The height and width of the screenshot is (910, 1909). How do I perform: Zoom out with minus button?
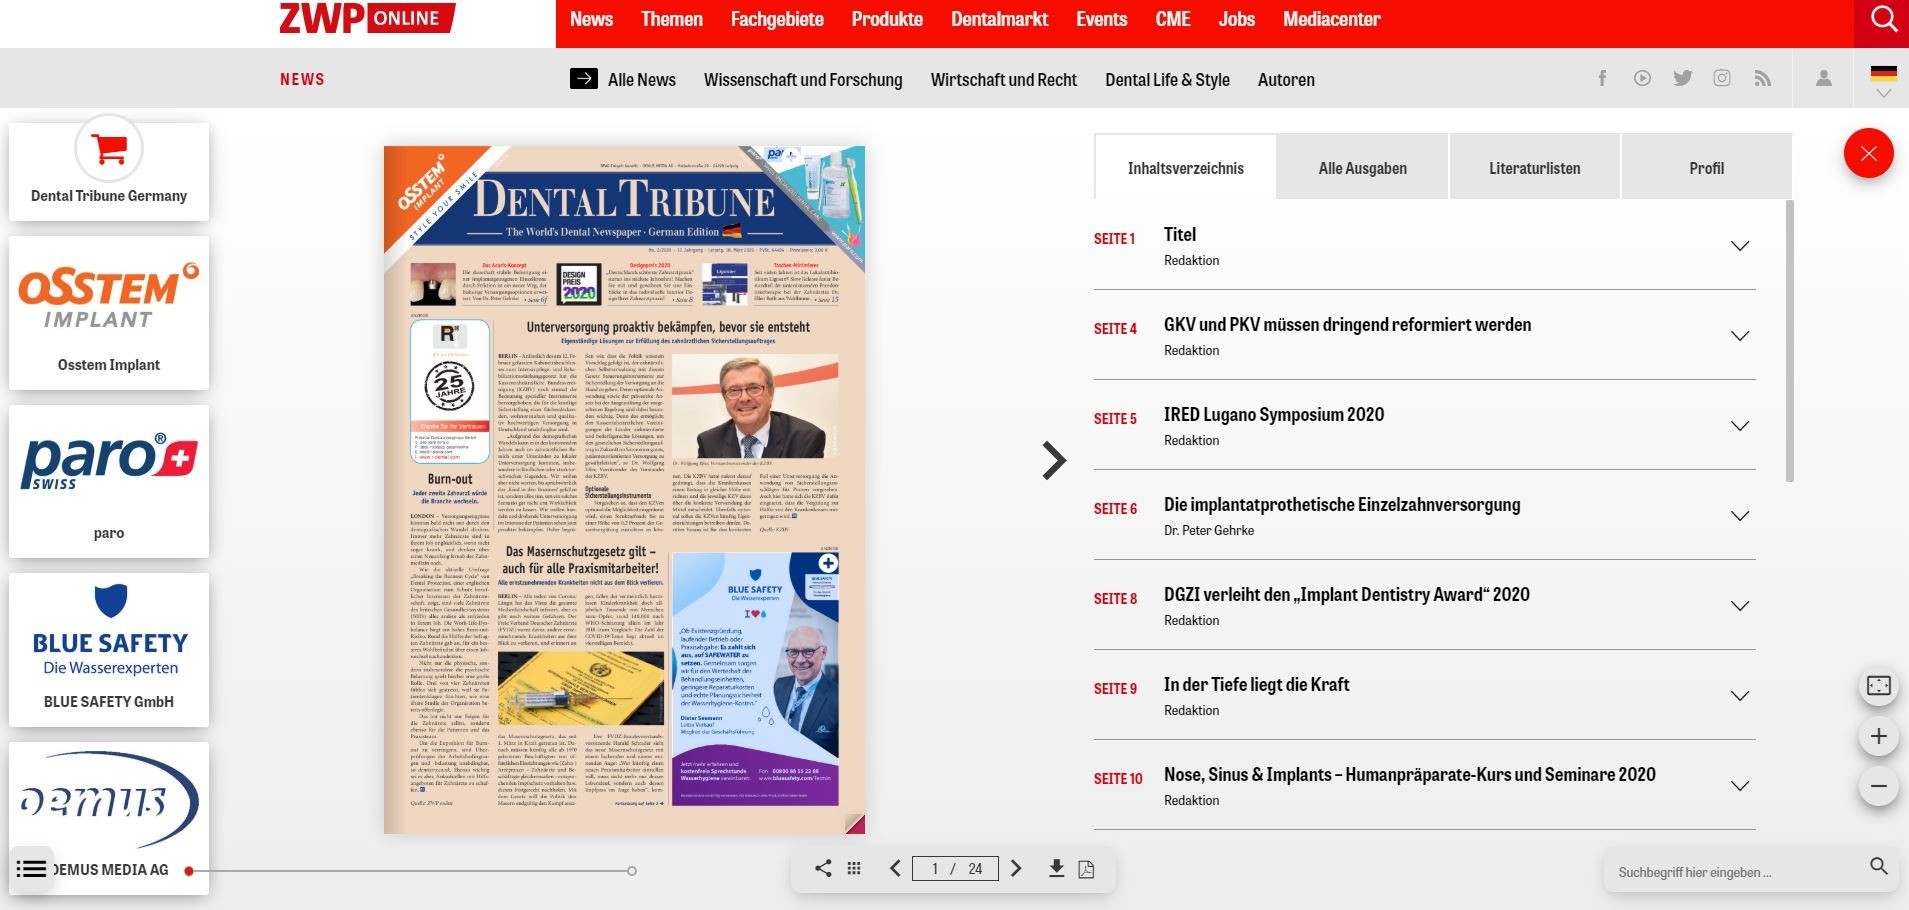tap(1879, 786)
